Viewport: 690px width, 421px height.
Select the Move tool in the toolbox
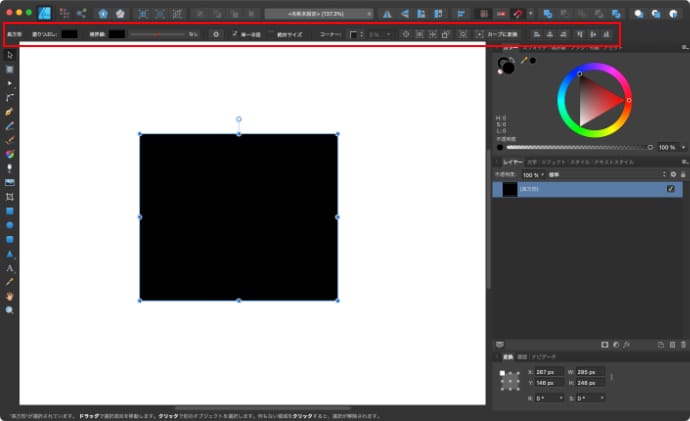click(10, 55)
